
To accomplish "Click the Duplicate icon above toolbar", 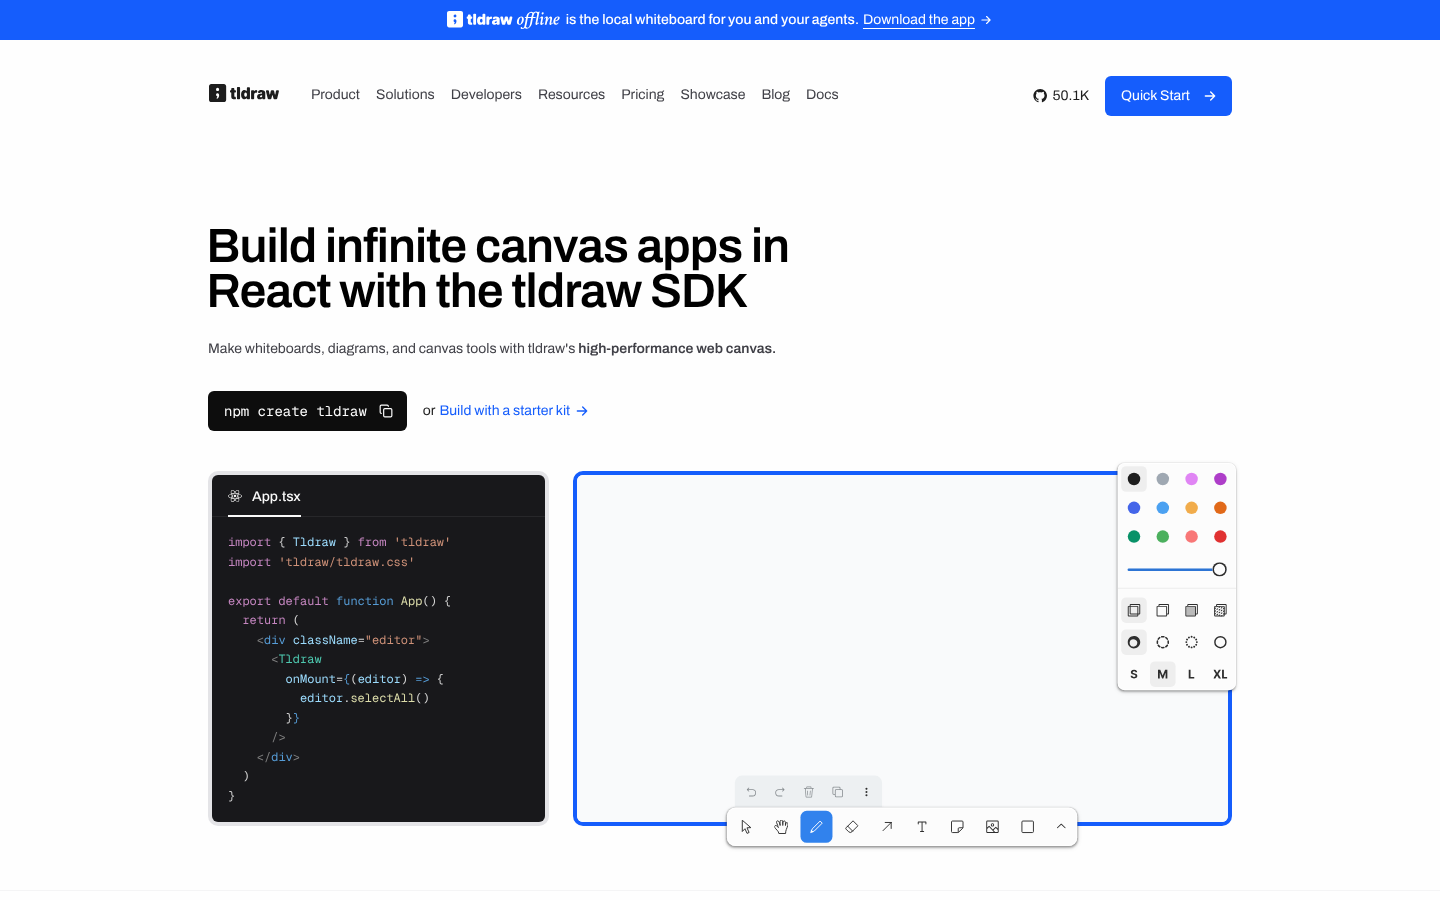I will pyautogui.click(x=838, y=792).
